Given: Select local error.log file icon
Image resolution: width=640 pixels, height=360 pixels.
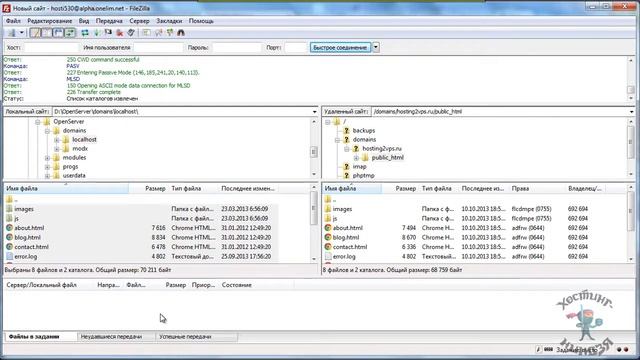Looking at the screenshot, I should point(9,256).
